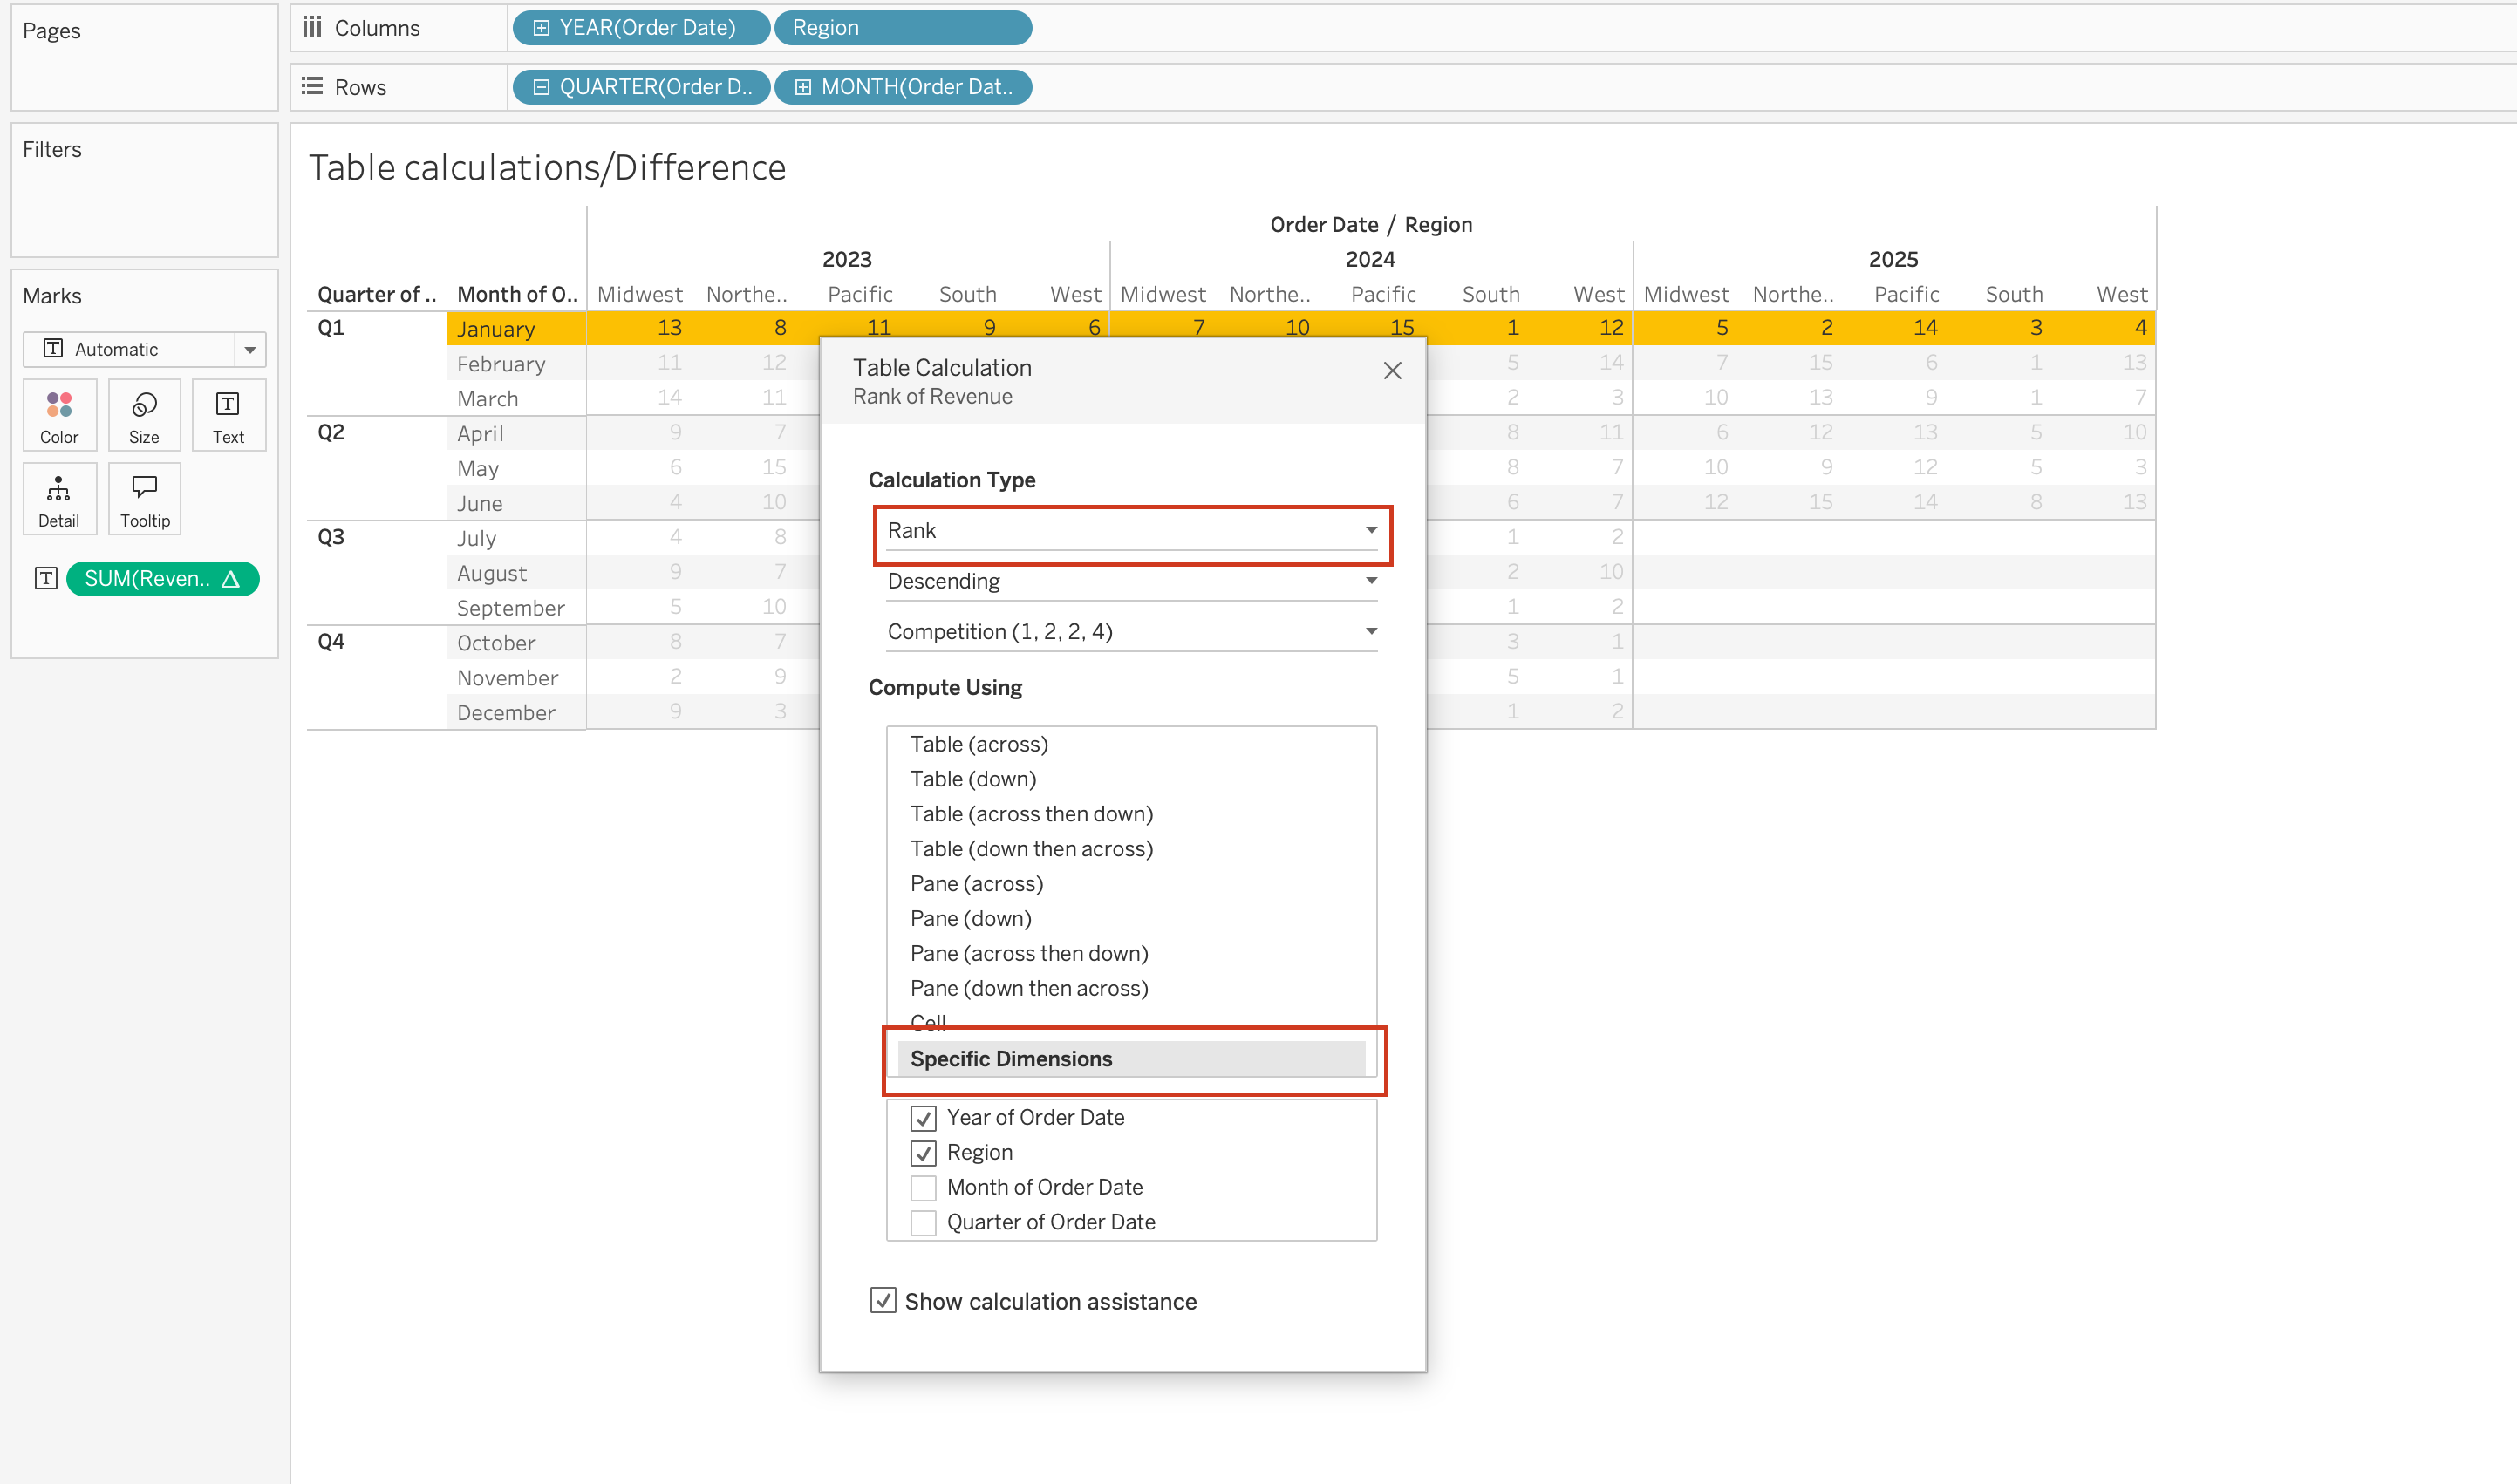
Task: Click the table calculation delta icon on SUM(Revenue)
Action: [231, 579]
